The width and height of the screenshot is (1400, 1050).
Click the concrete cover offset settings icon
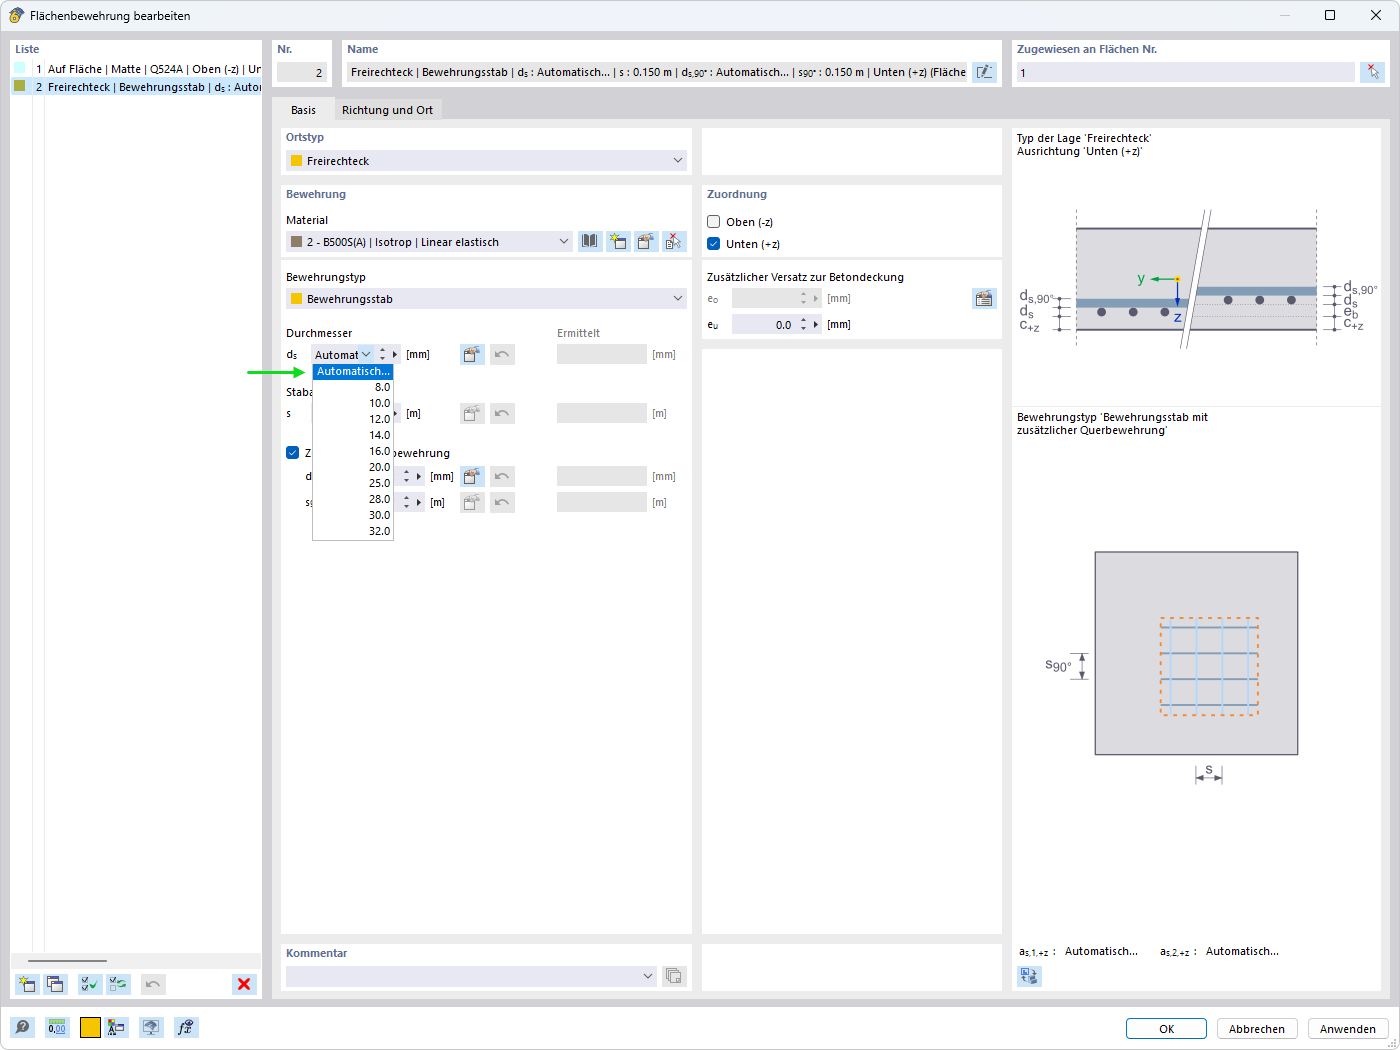tap(984, 298)
